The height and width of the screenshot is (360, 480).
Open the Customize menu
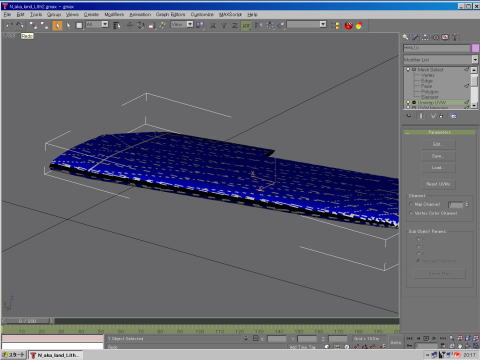click(x=202, y=14)
